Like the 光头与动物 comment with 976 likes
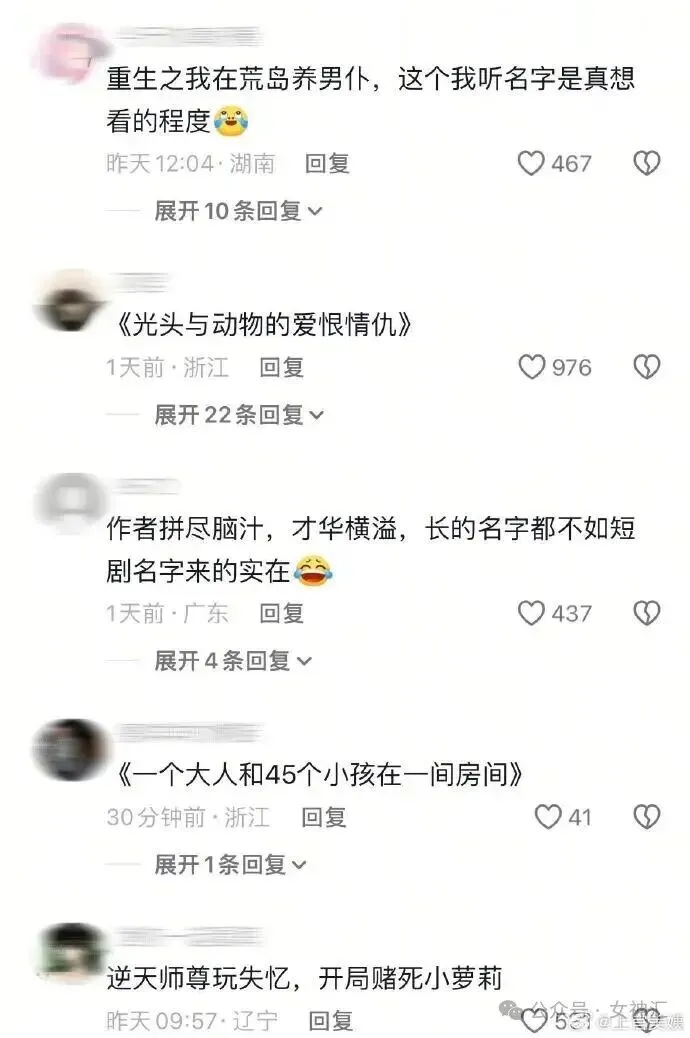Screen dimensions: 690x1038 pyautogui.click(x=531, y=367)
